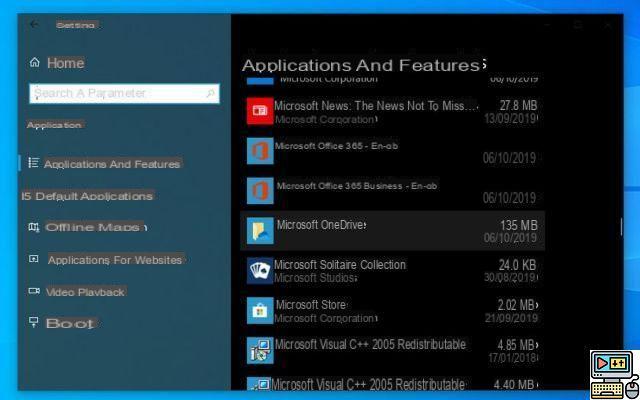Click the Office 365 Business app icon
The image size is (640, 400).
(260, 191)
